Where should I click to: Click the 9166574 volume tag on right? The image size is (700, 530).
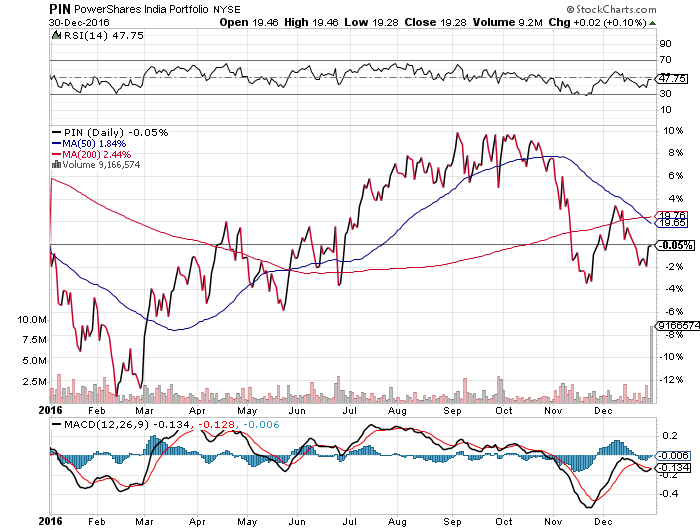[x=675, y=326]
